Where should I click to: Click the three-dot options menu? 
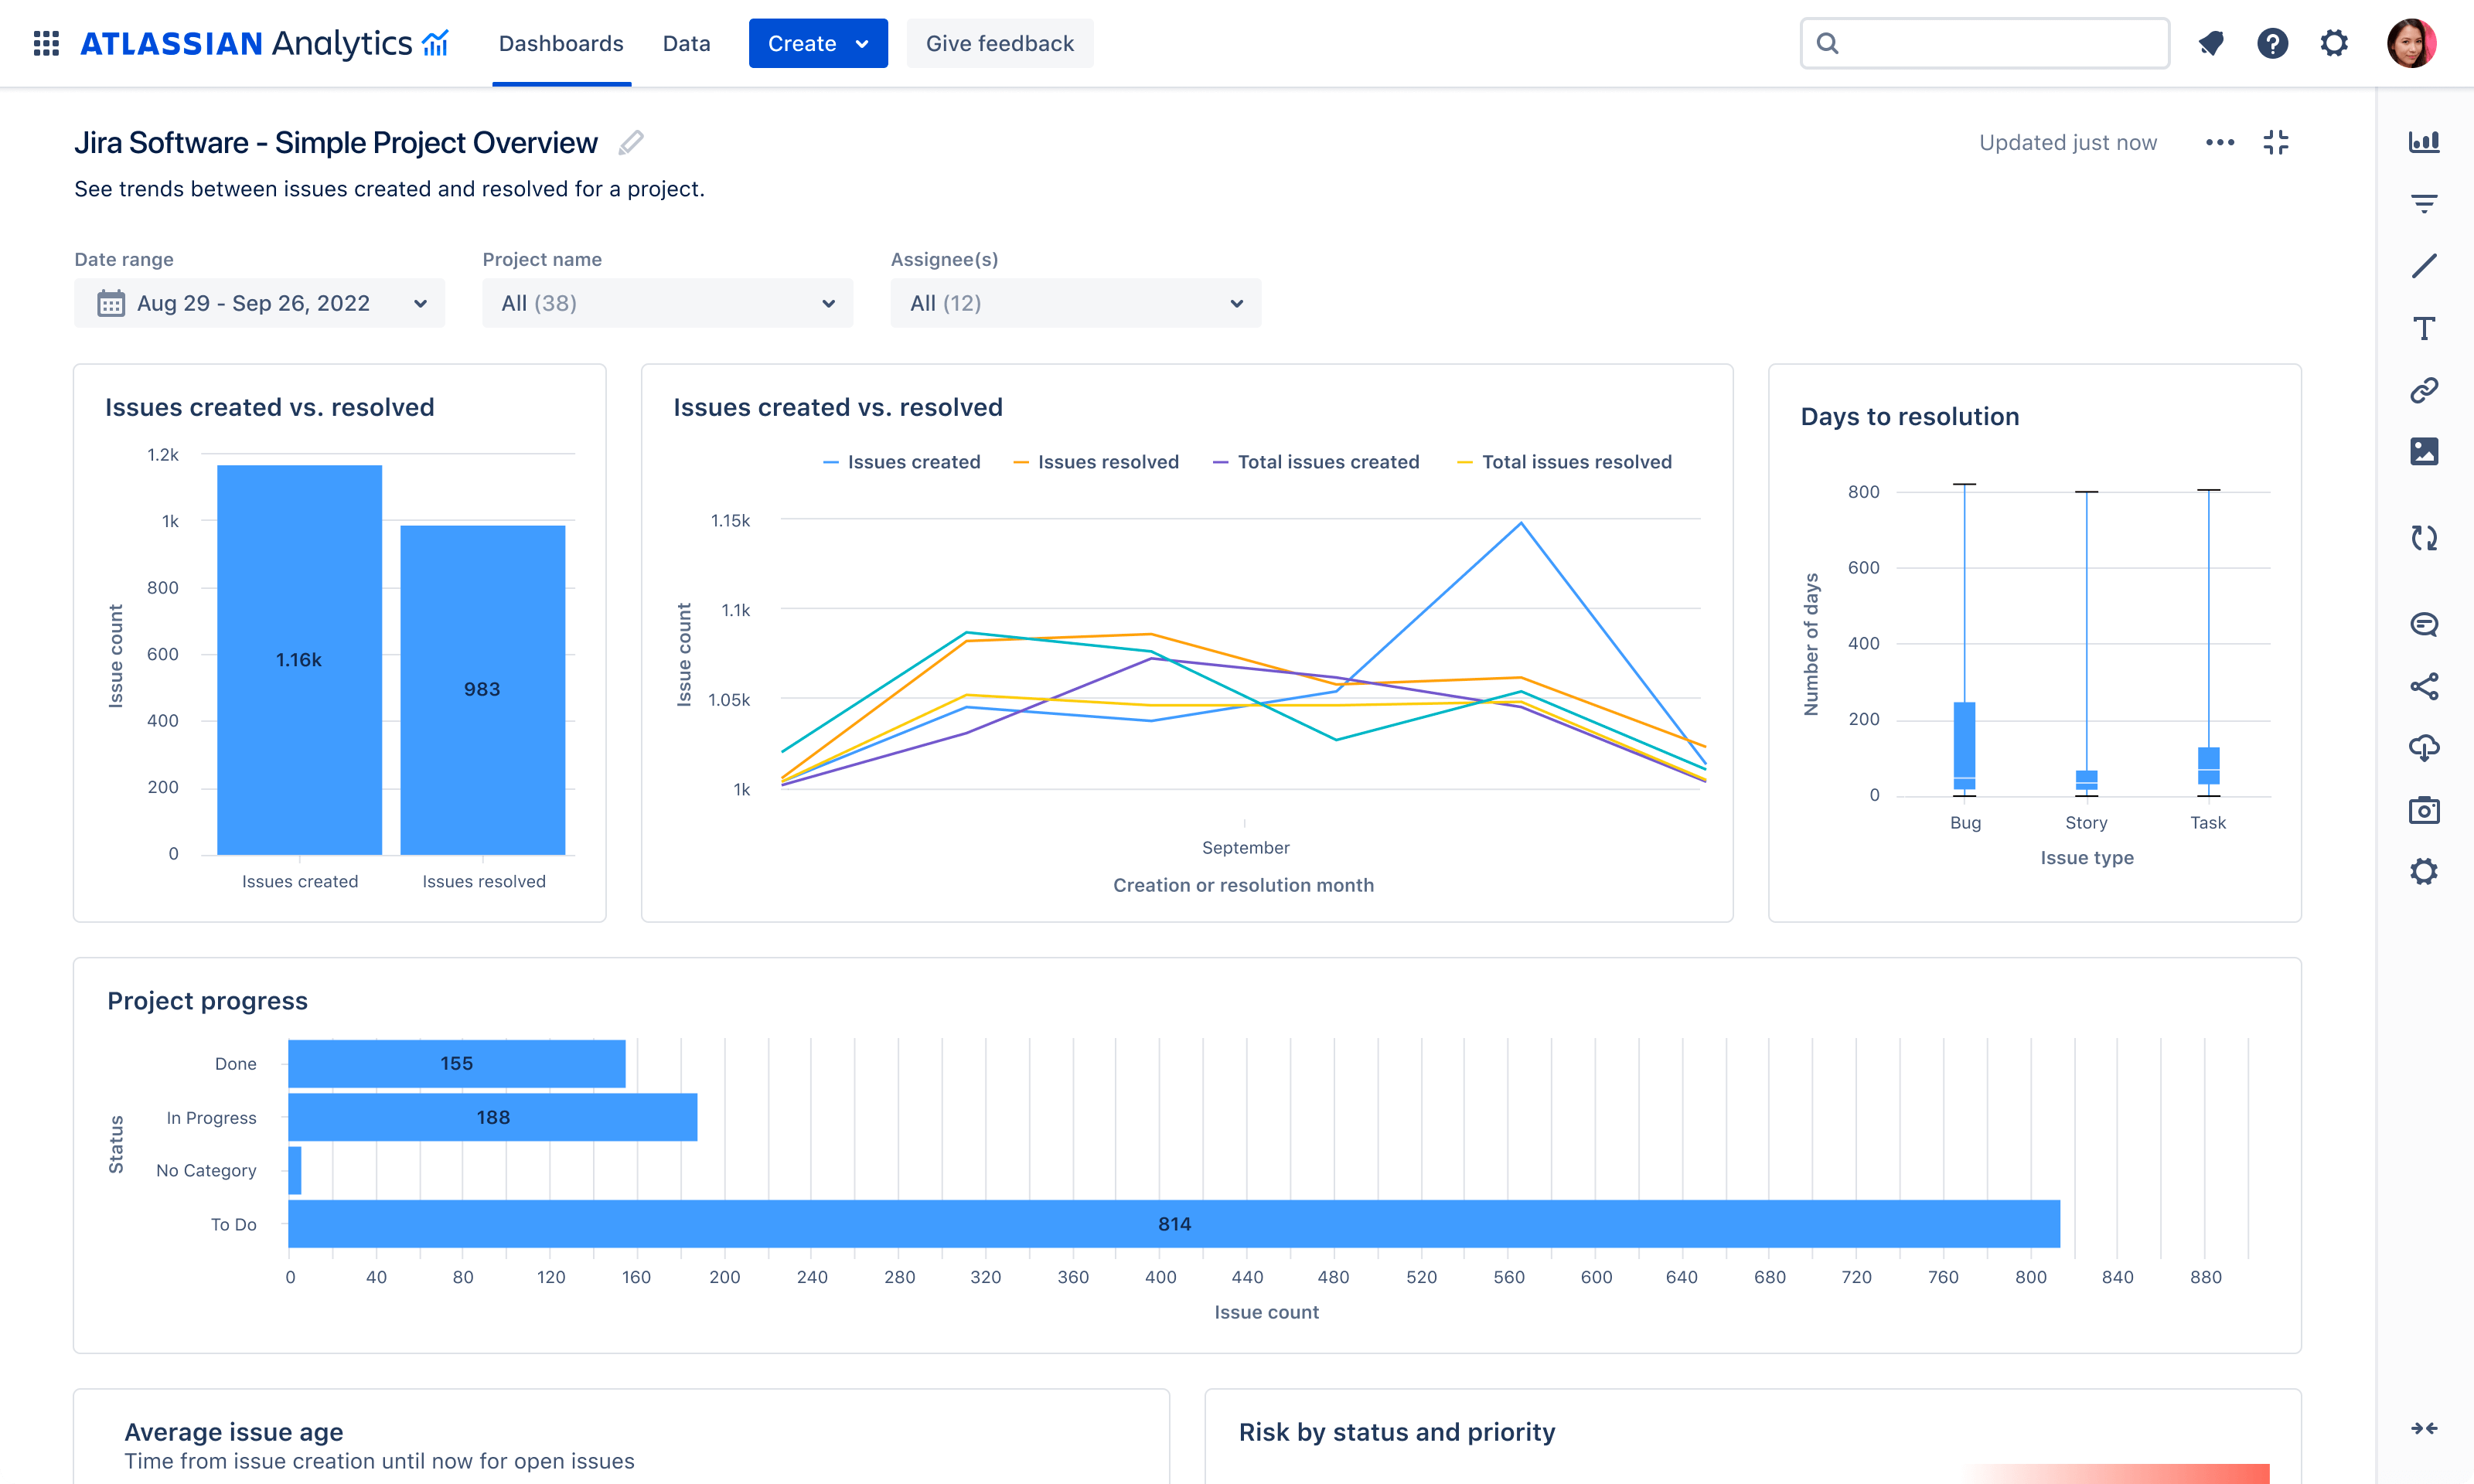(x=2220, y=141)
